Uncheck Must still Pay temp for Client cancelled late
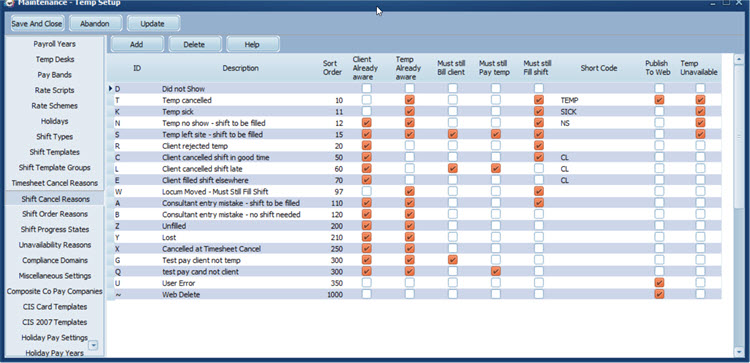This screenshot has width=750, height=363. pos(496,168)
